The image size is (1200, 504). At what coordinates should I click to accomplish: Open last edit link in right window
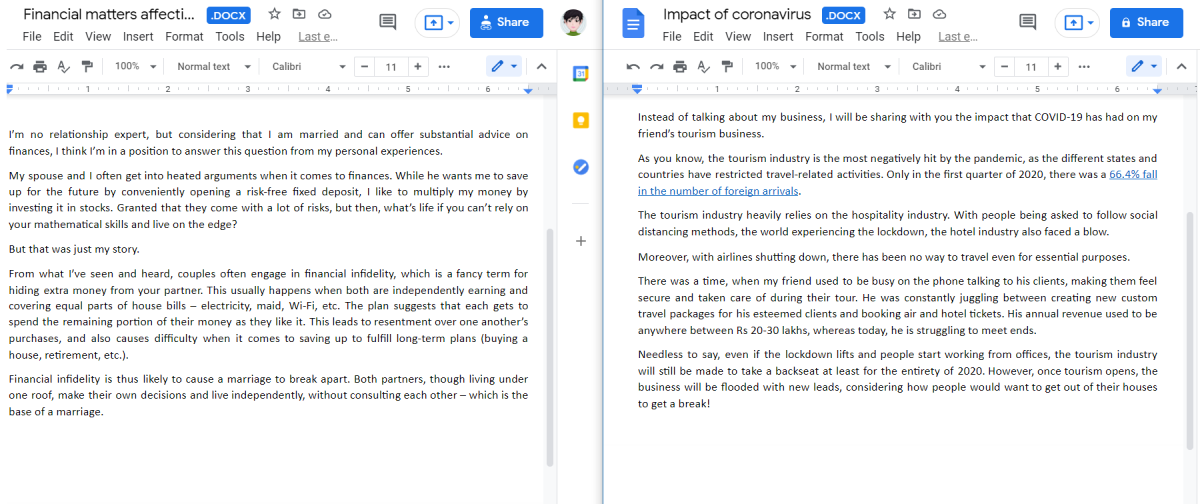click(956, 36)
